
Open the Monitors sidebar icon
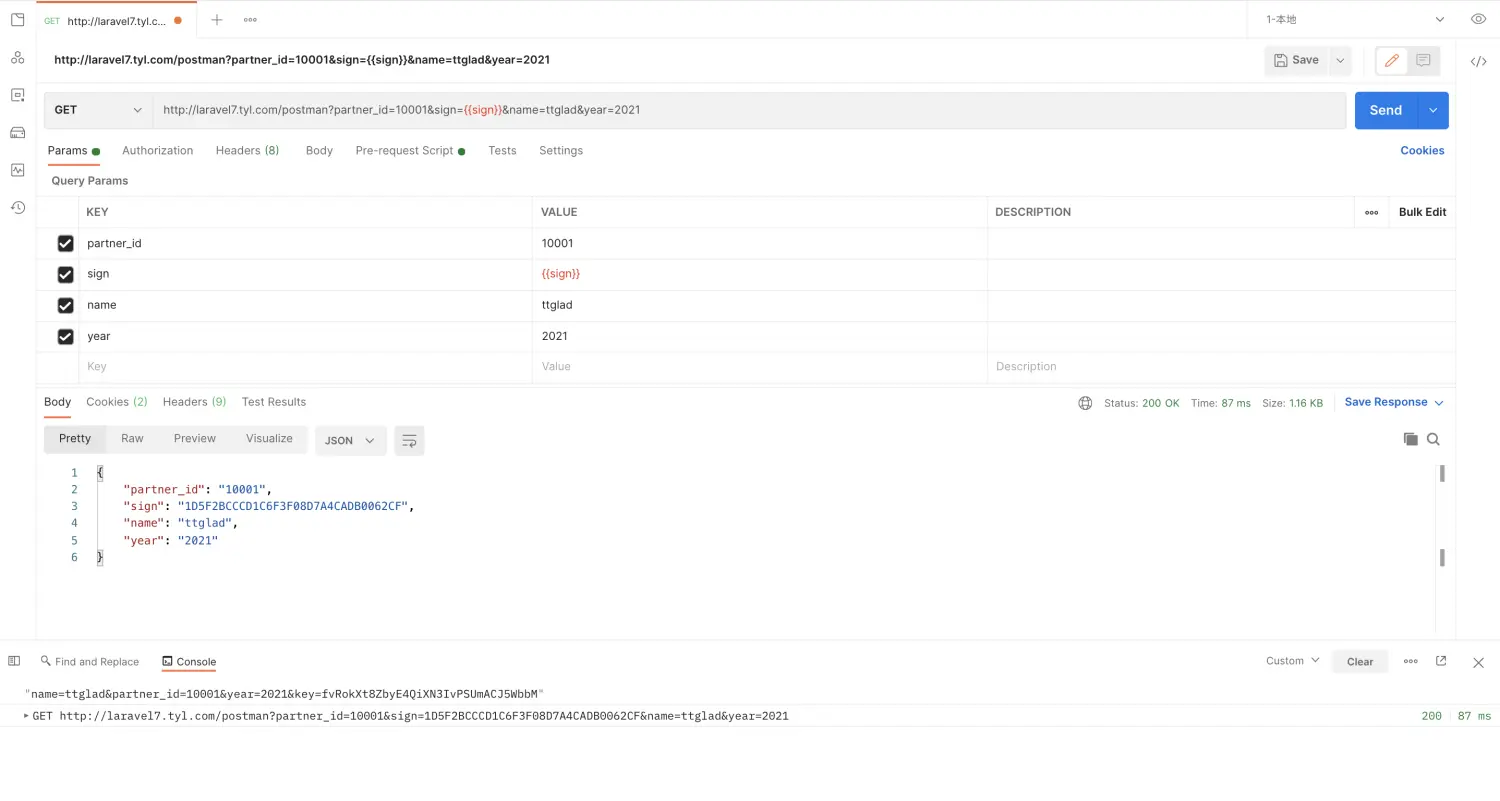[17, 170]
